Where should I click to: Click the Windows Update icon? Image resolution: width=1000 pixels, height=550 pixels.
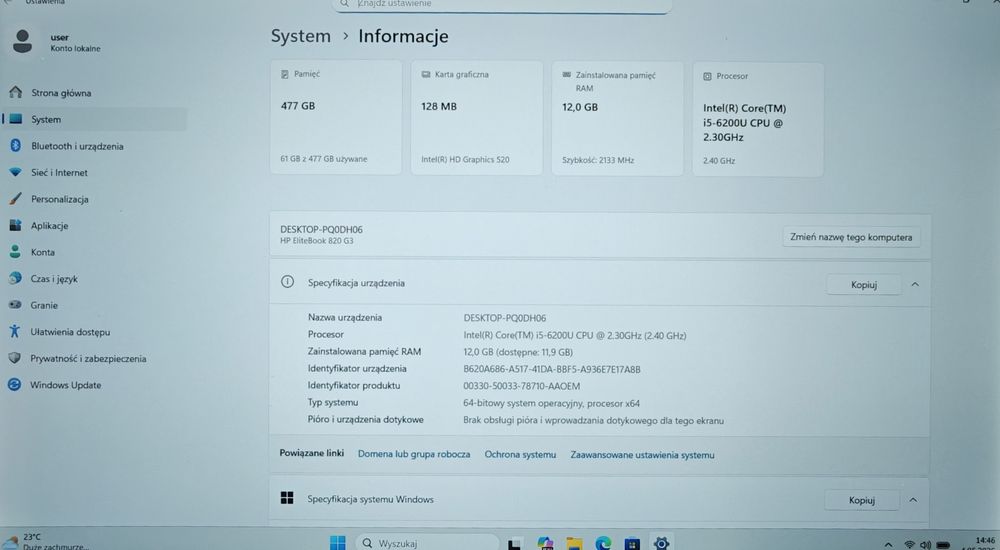(15, 385)
